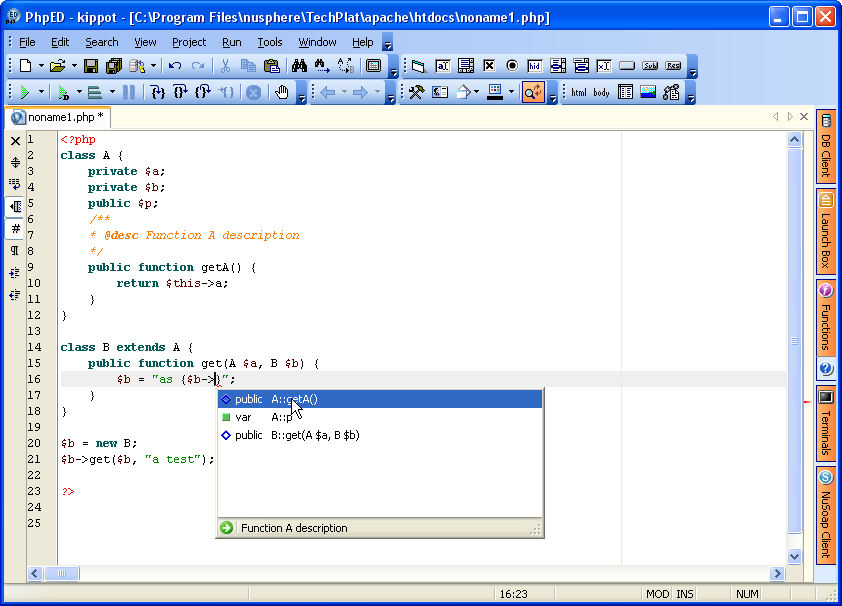The image size is (842, 606).
Task: Open the DB Client side tab
Action: 826,146
